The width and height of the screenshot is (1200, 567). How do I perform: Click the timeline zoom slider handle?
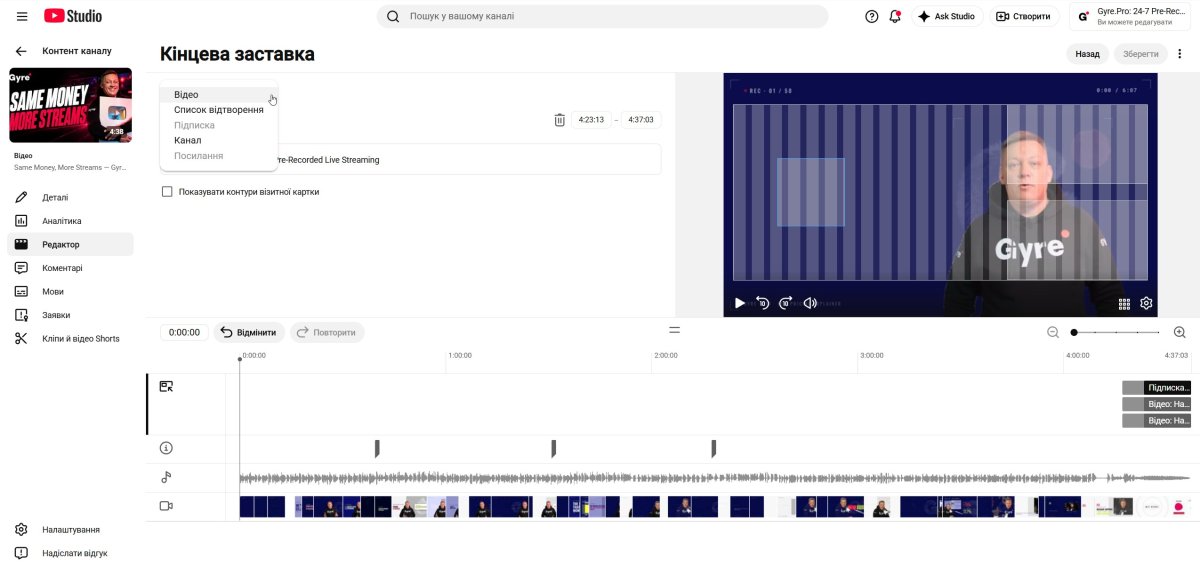pyautogui.click(x=1074, y=332)
